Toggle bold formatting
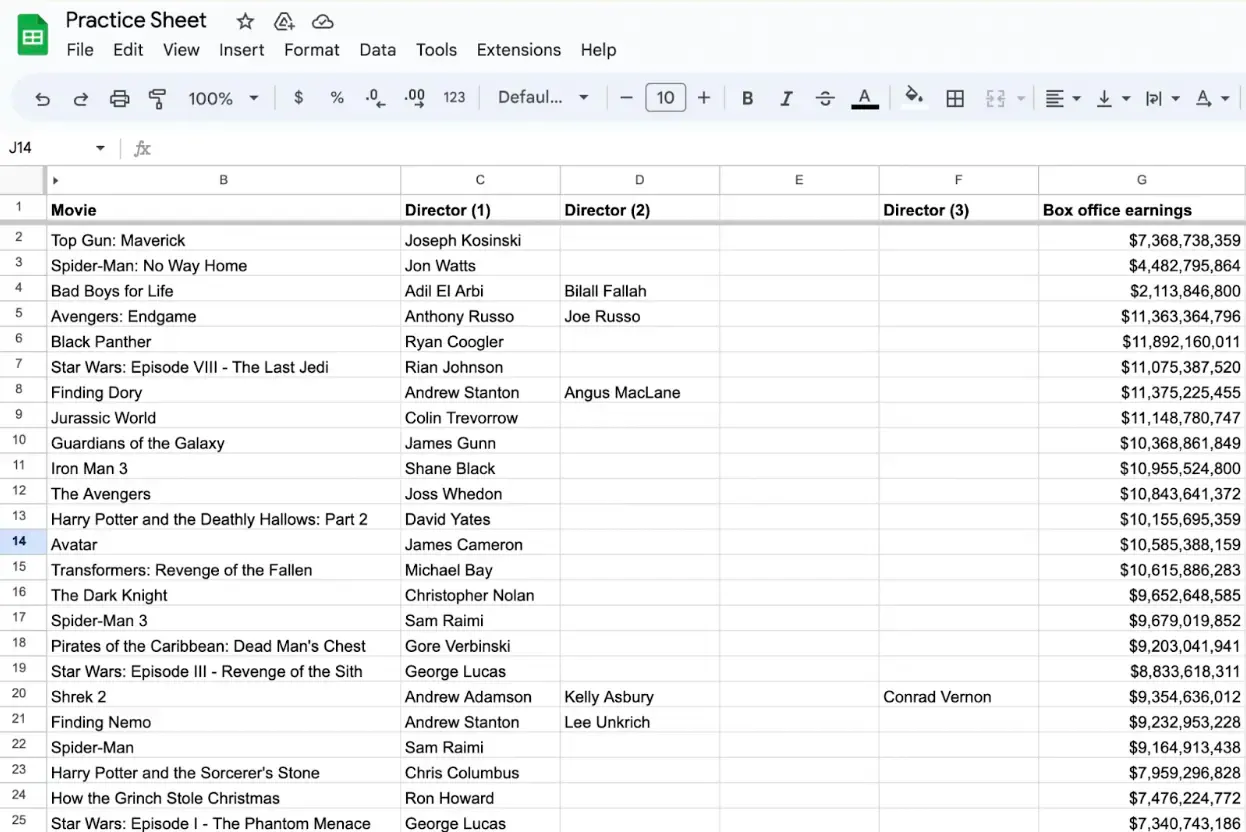Screen dimensions: 1246x832 coord(747,98)
